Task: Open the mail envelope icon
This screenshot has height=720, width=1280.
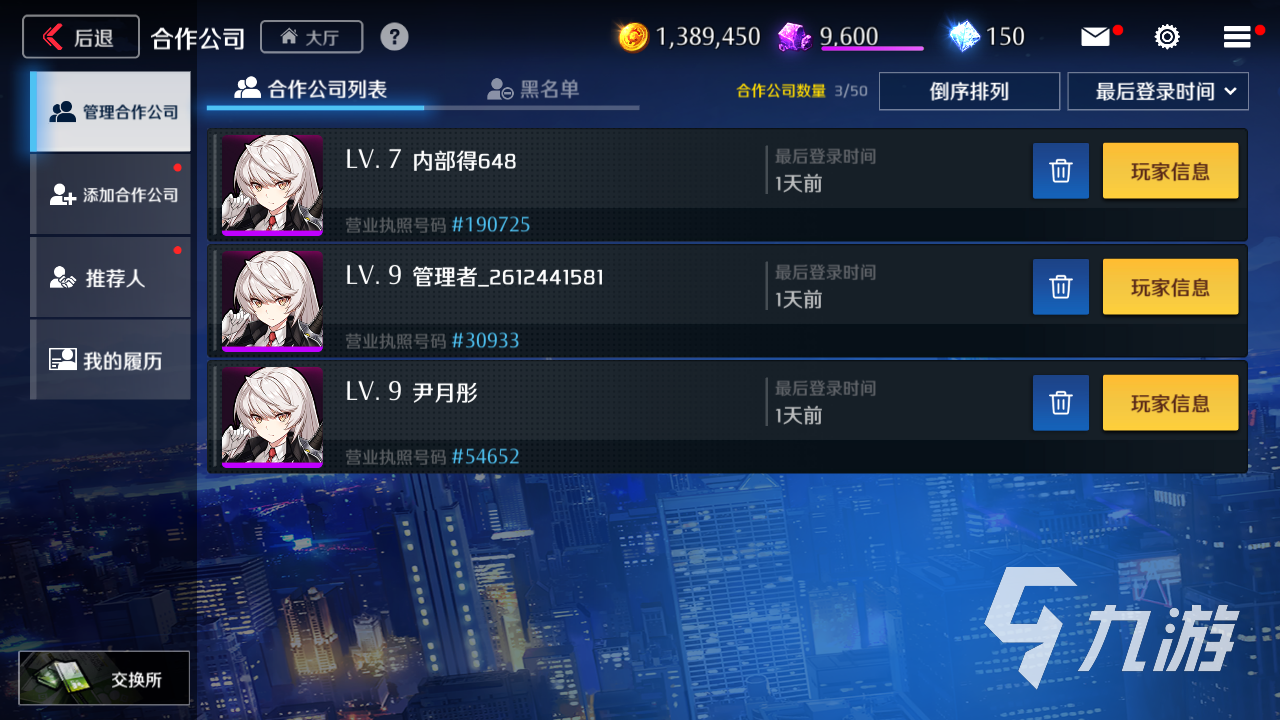Action: [1096, 37]
